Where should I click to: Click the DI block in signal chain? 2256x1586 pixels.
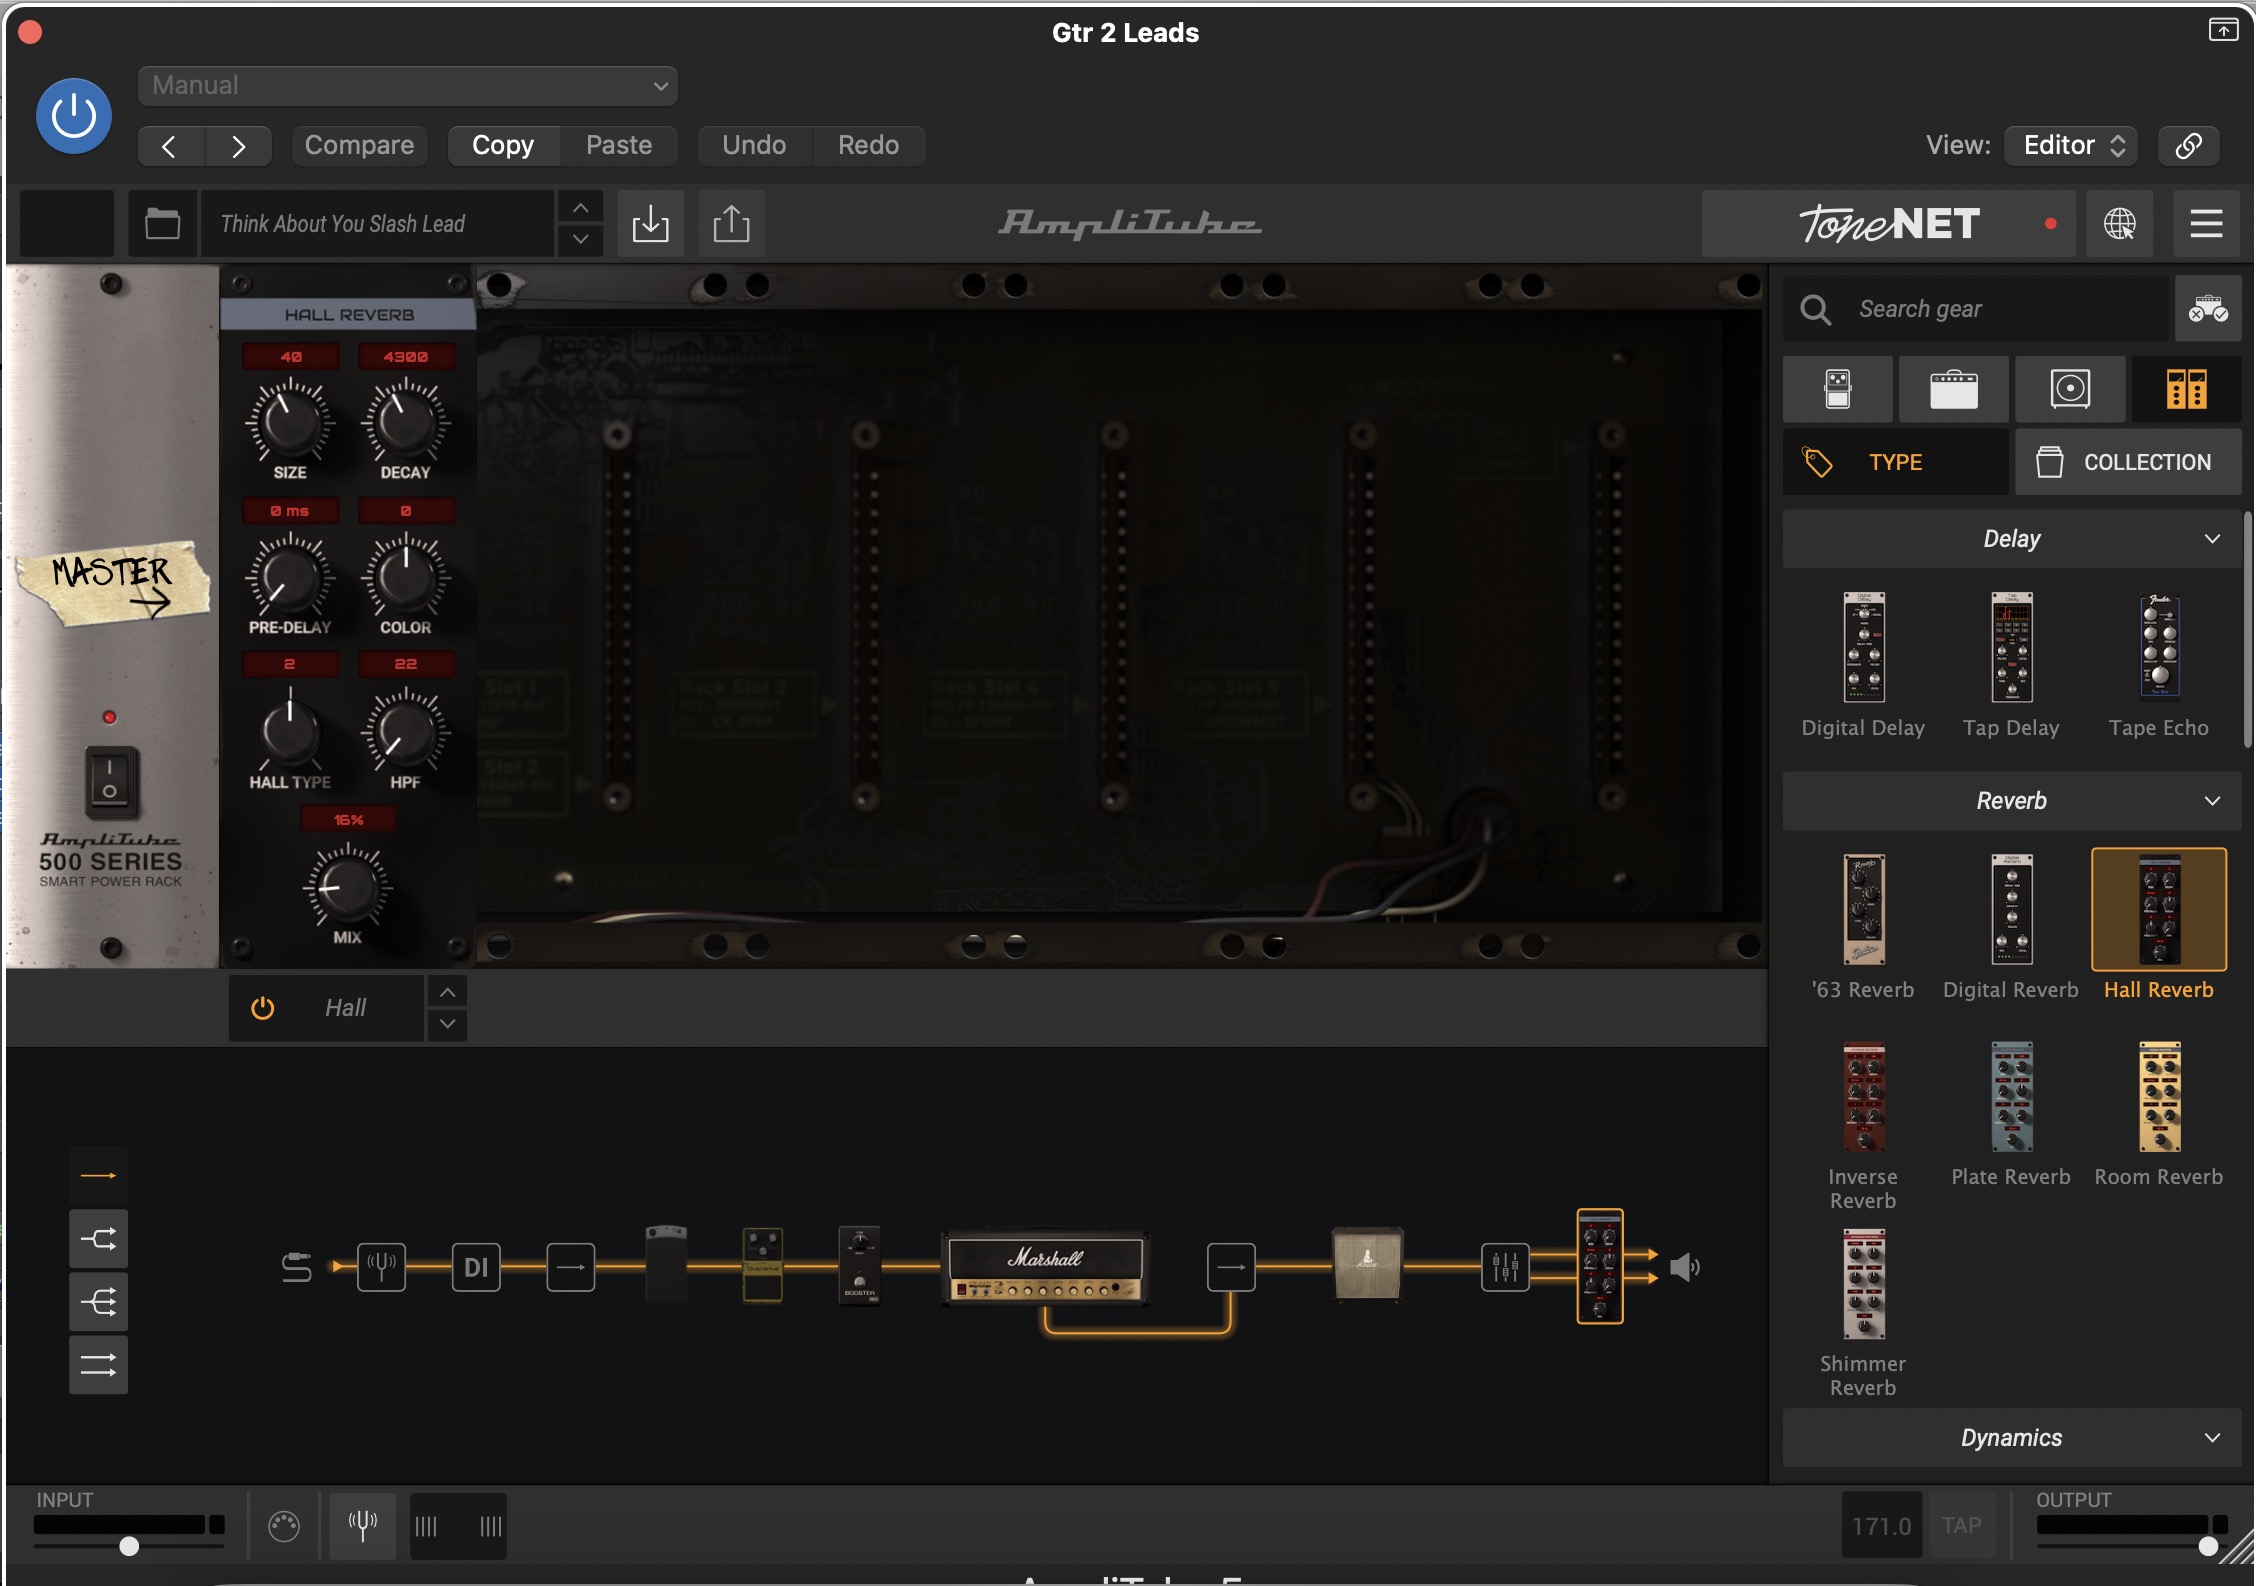[476, 1267]
